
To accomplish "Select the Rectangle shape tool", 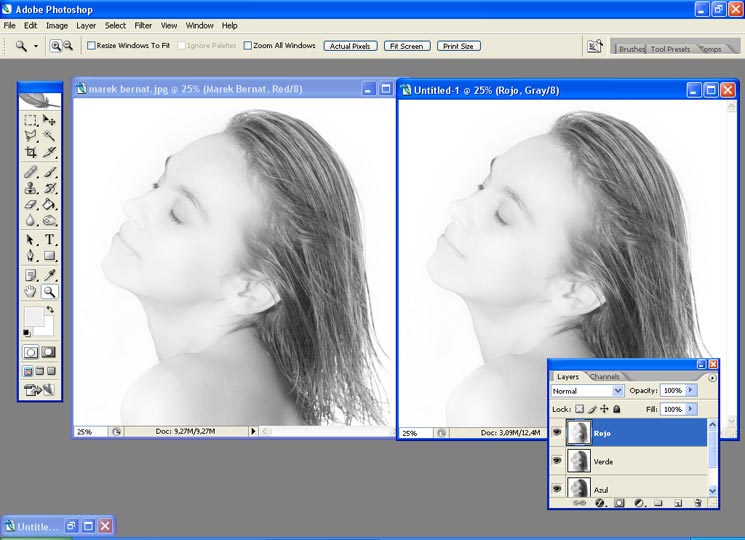I will coord(49,256).
